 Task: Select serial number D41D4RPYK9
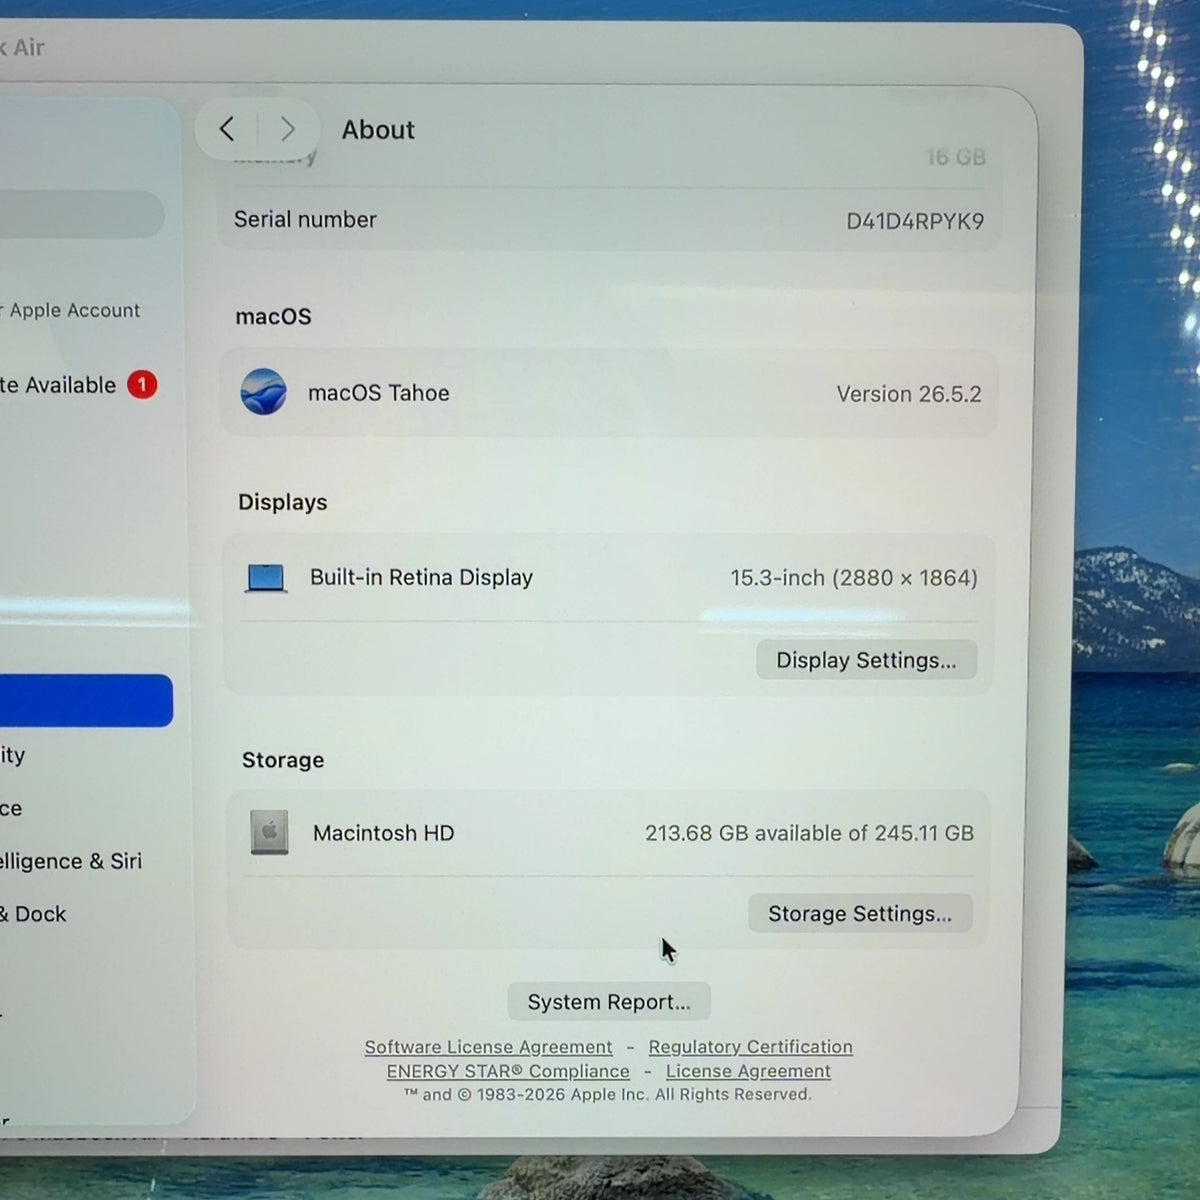click(915, 221)
